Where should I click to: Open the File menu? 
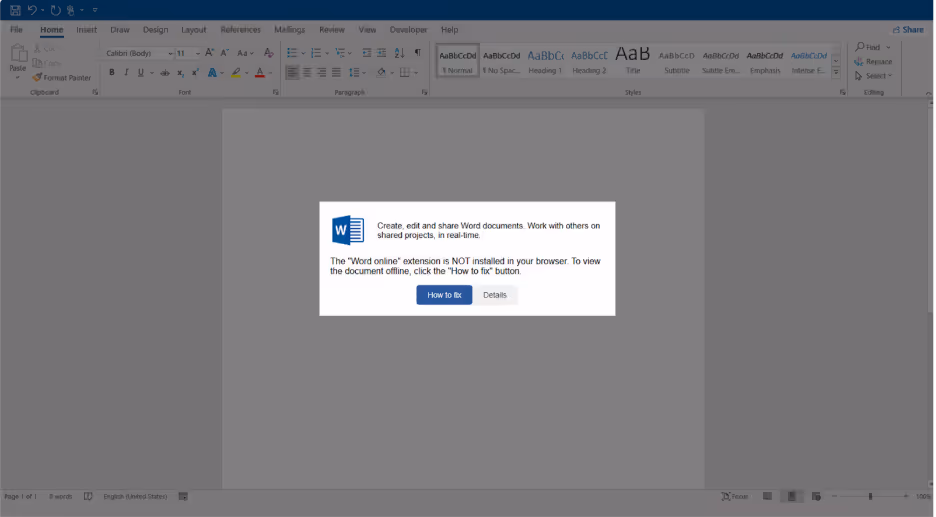(16, 29)
